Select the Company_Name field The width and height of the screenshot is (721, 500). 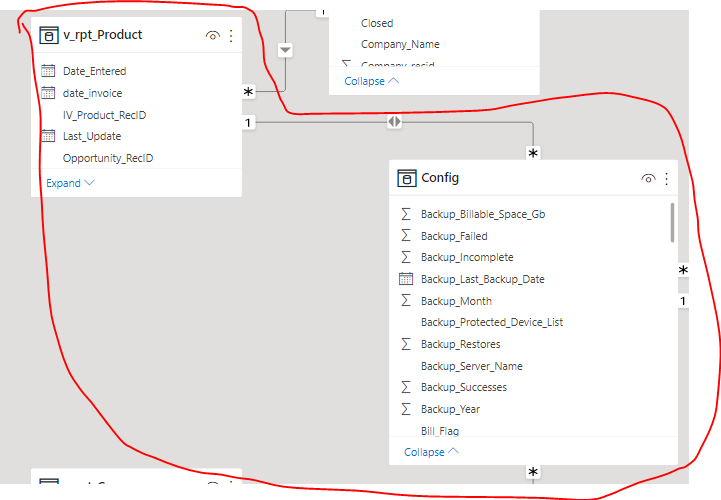tap(400, 44)
